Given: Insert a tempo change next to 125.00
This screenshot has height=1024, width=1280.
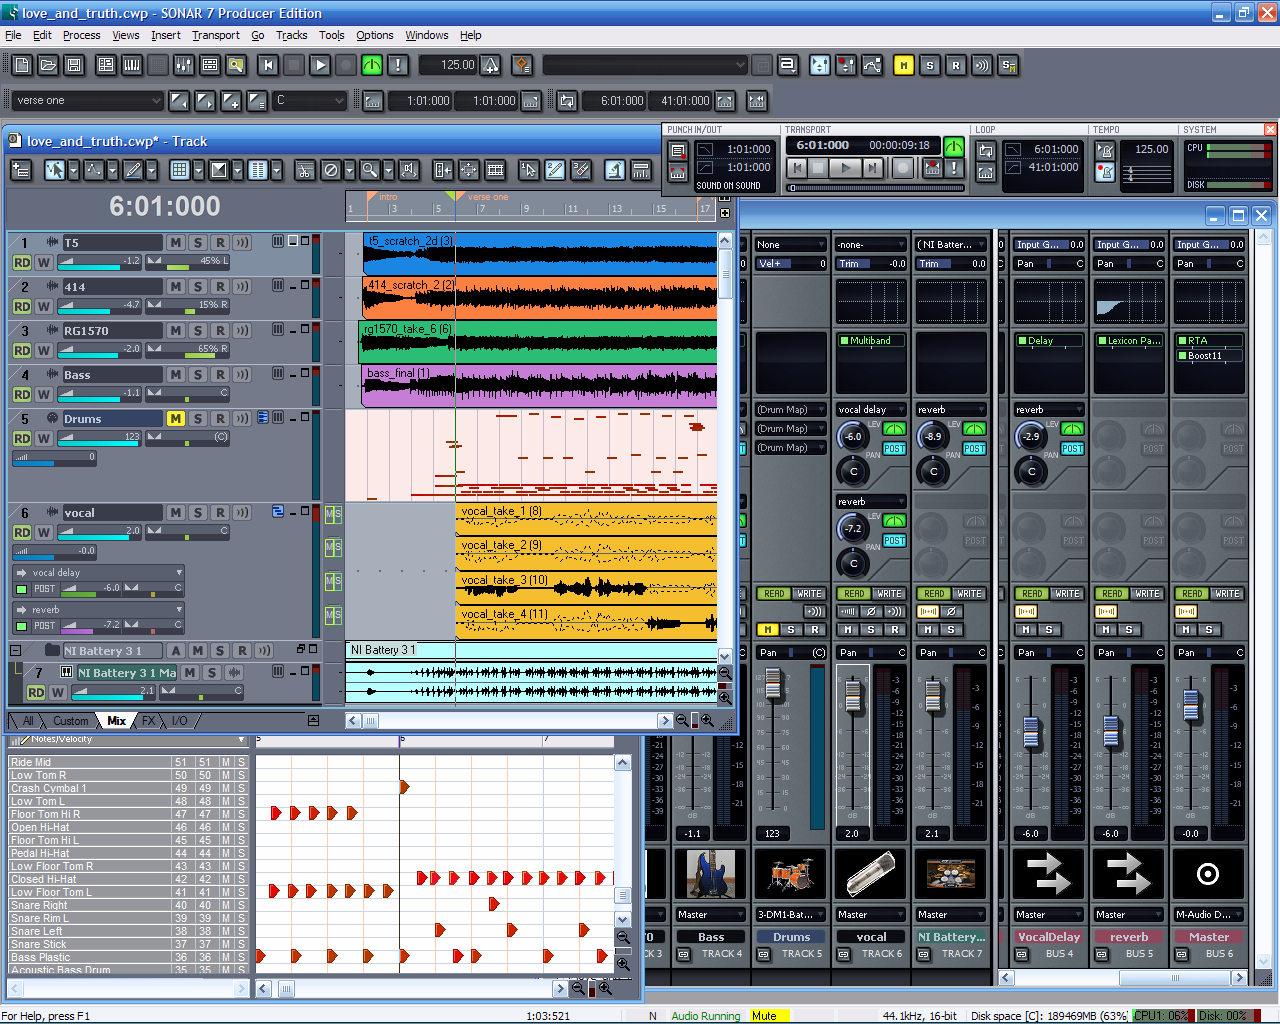Looking at the screenshot, I should [x=491, y=65].
